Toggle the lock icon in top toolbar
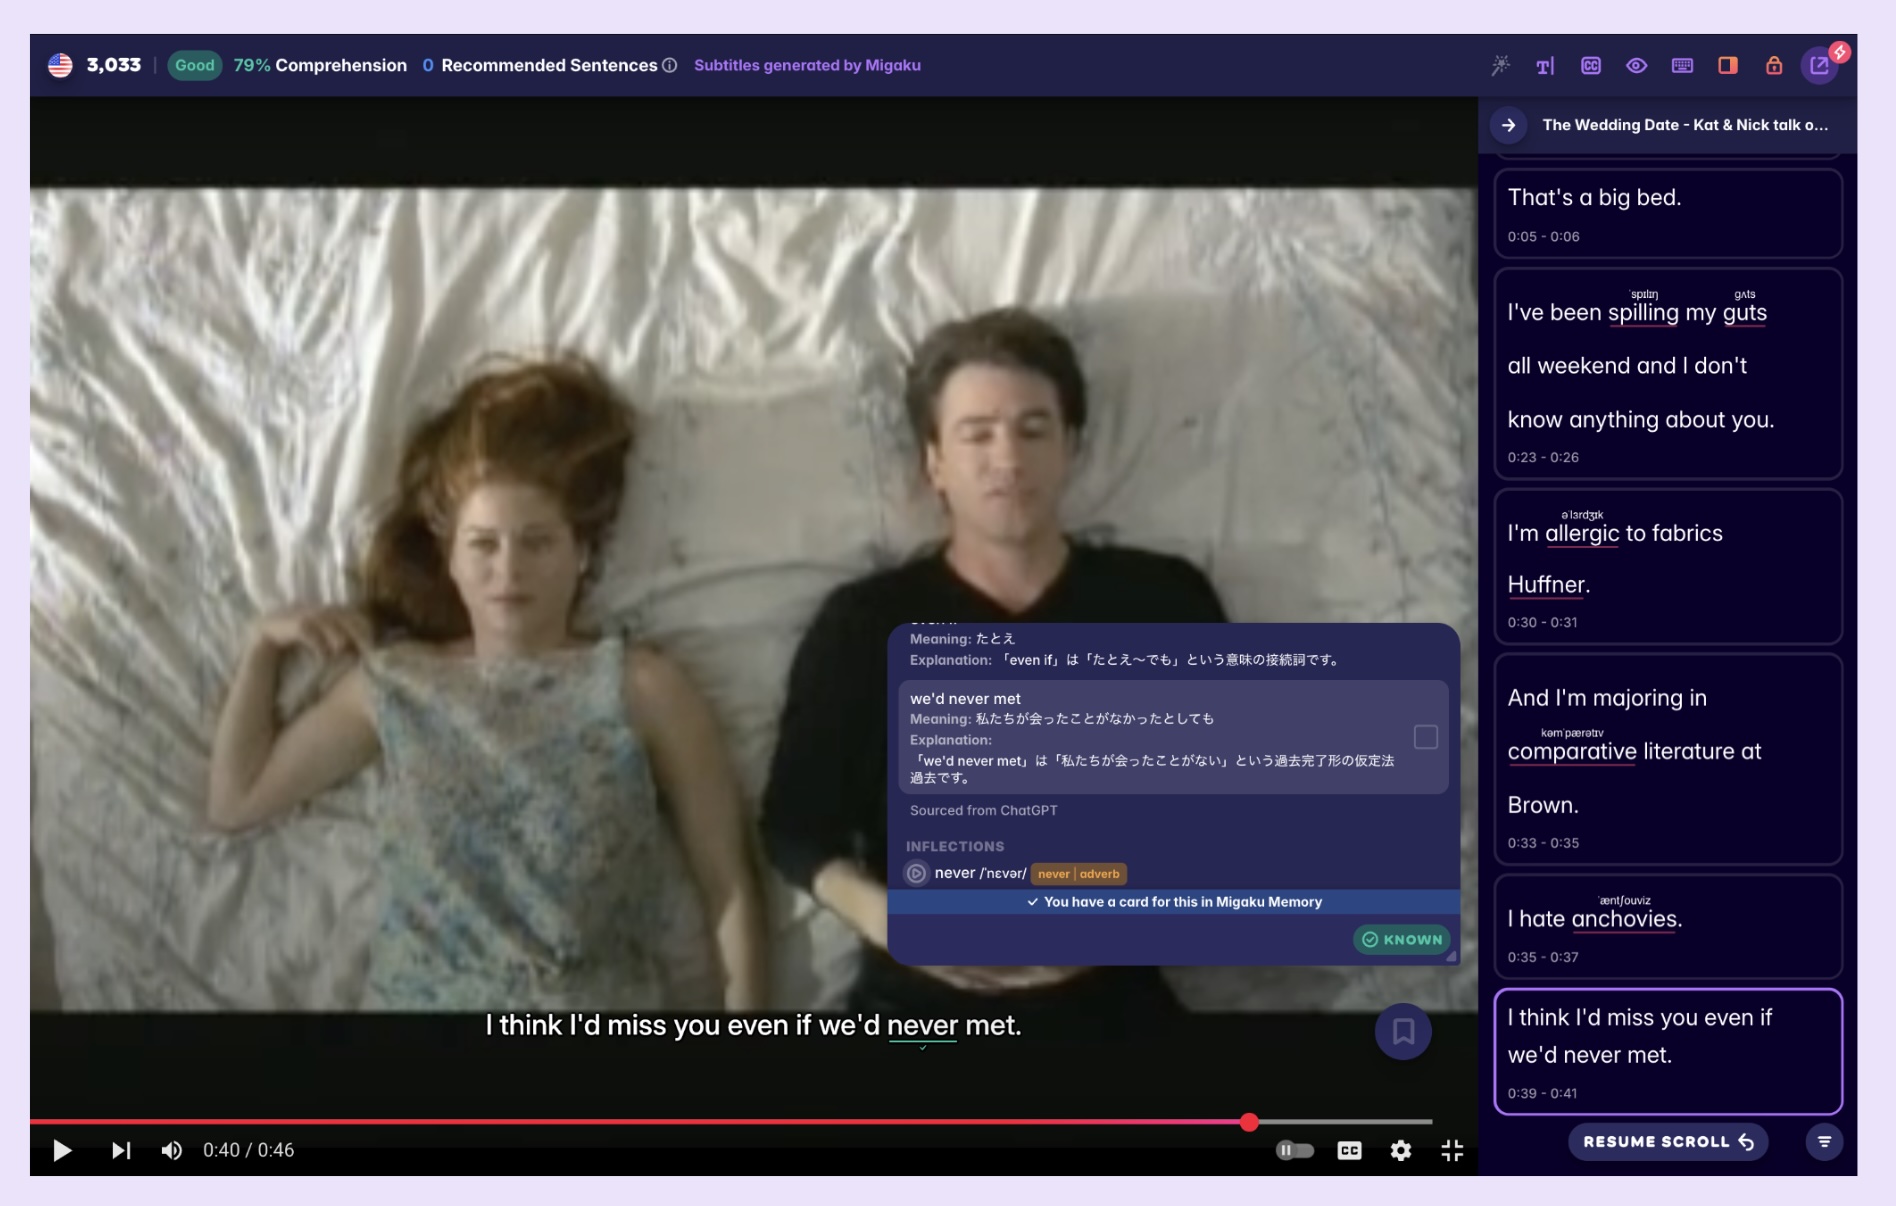The image size is (1896, 1206). pos(1774,65)
